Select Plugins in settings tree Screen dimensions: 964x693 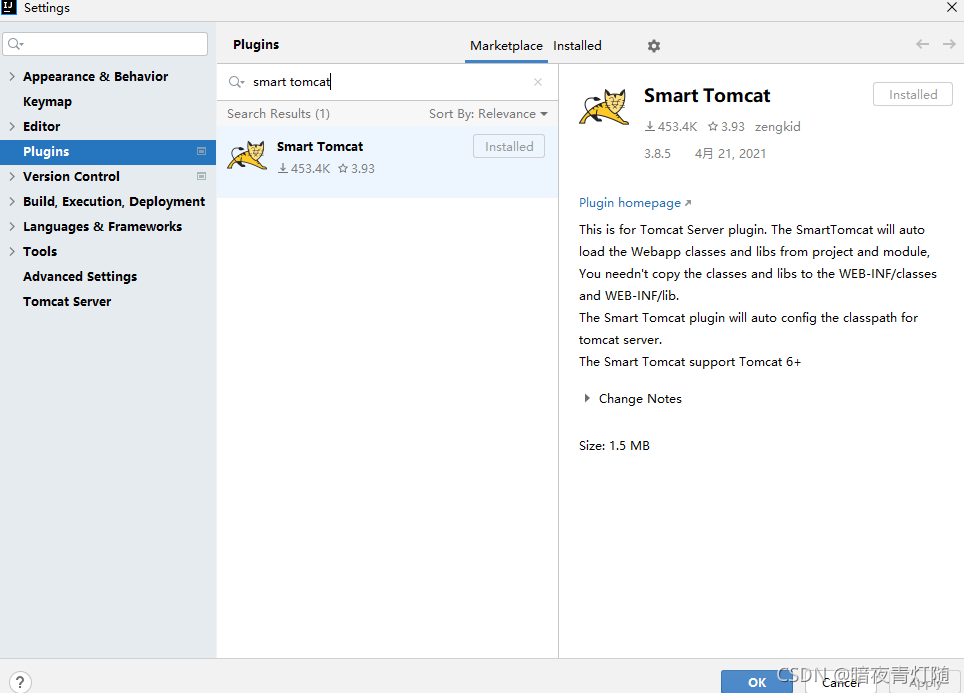pyautogui.click(x=108, y=151)
